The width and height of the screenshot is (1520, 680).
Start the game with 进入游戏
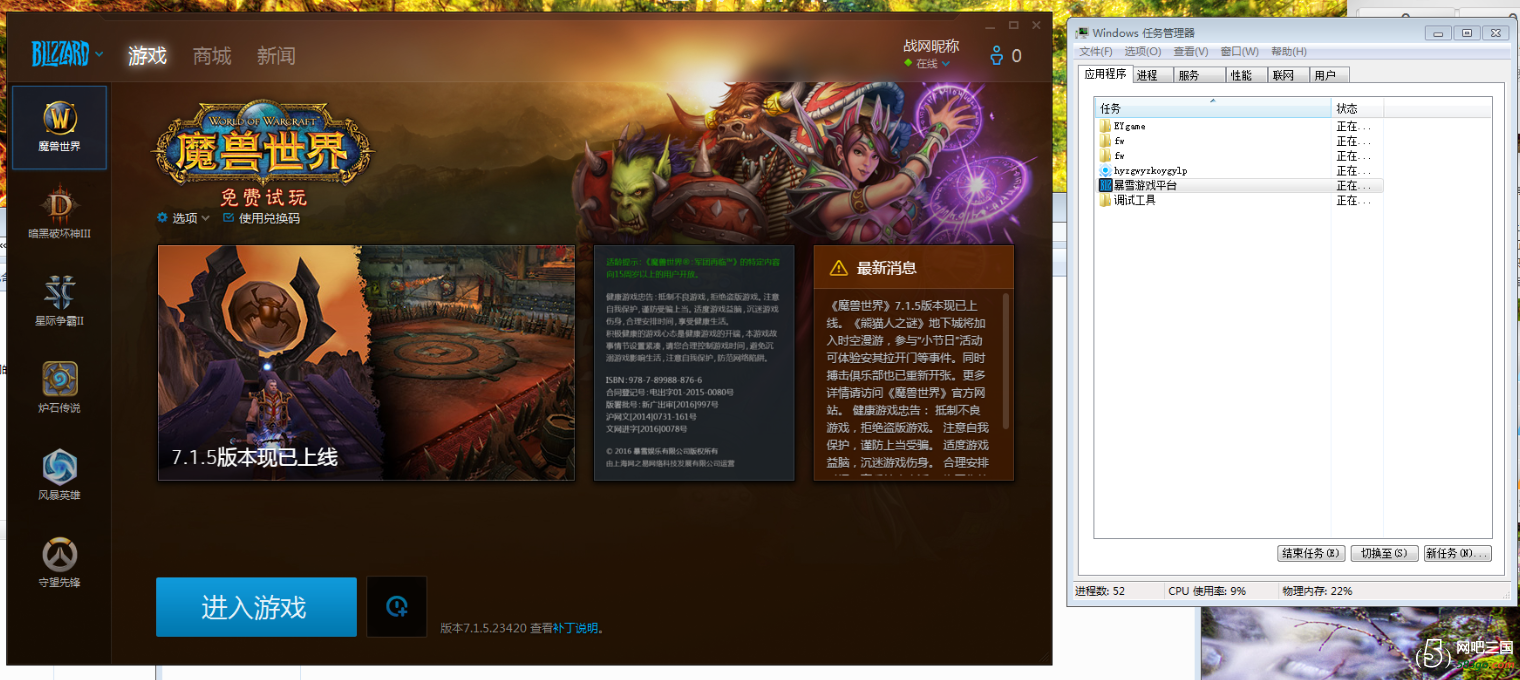click(256, 607)
